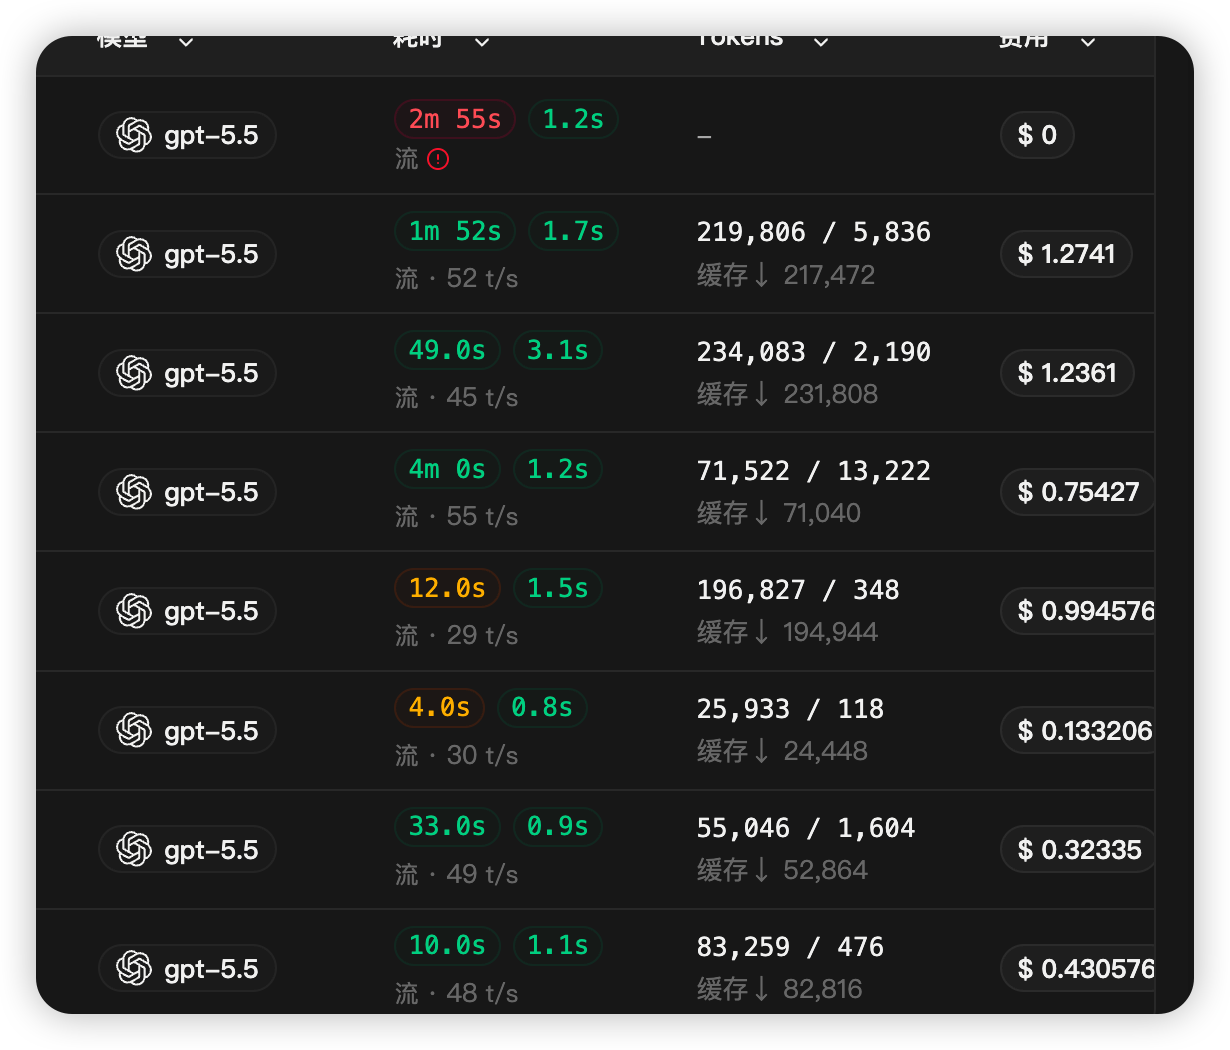Click the 1.7s first-token badge
The image size is (1230, 1050).
(573, 231)
